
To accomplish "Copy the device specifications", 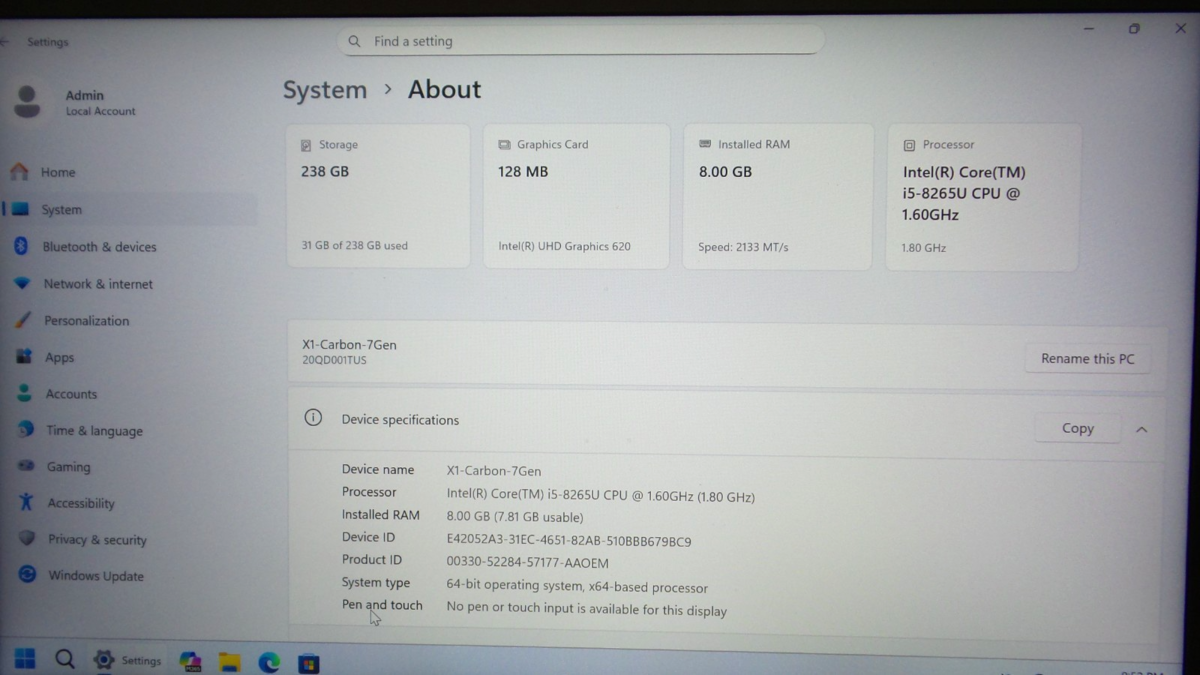I will pyautogui.click(x=1077, y=428).
